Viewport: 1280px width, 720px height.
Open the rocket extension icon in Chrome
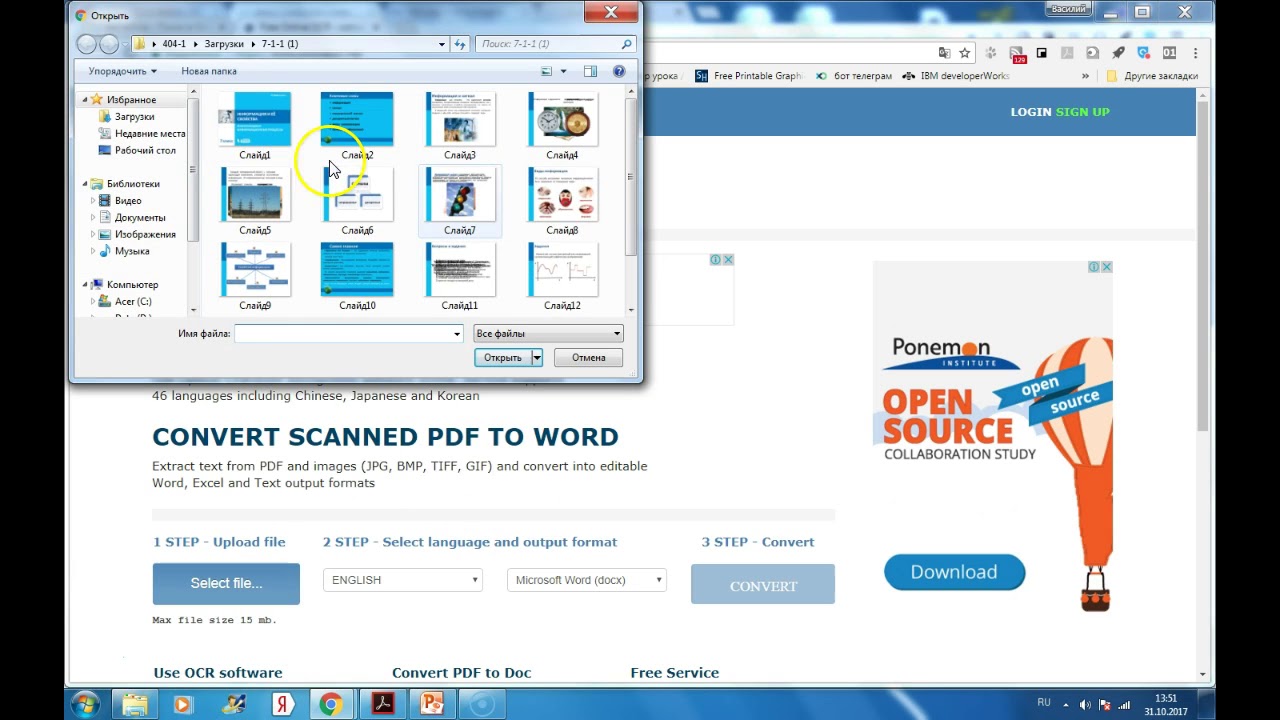(x=1118, y=53)
